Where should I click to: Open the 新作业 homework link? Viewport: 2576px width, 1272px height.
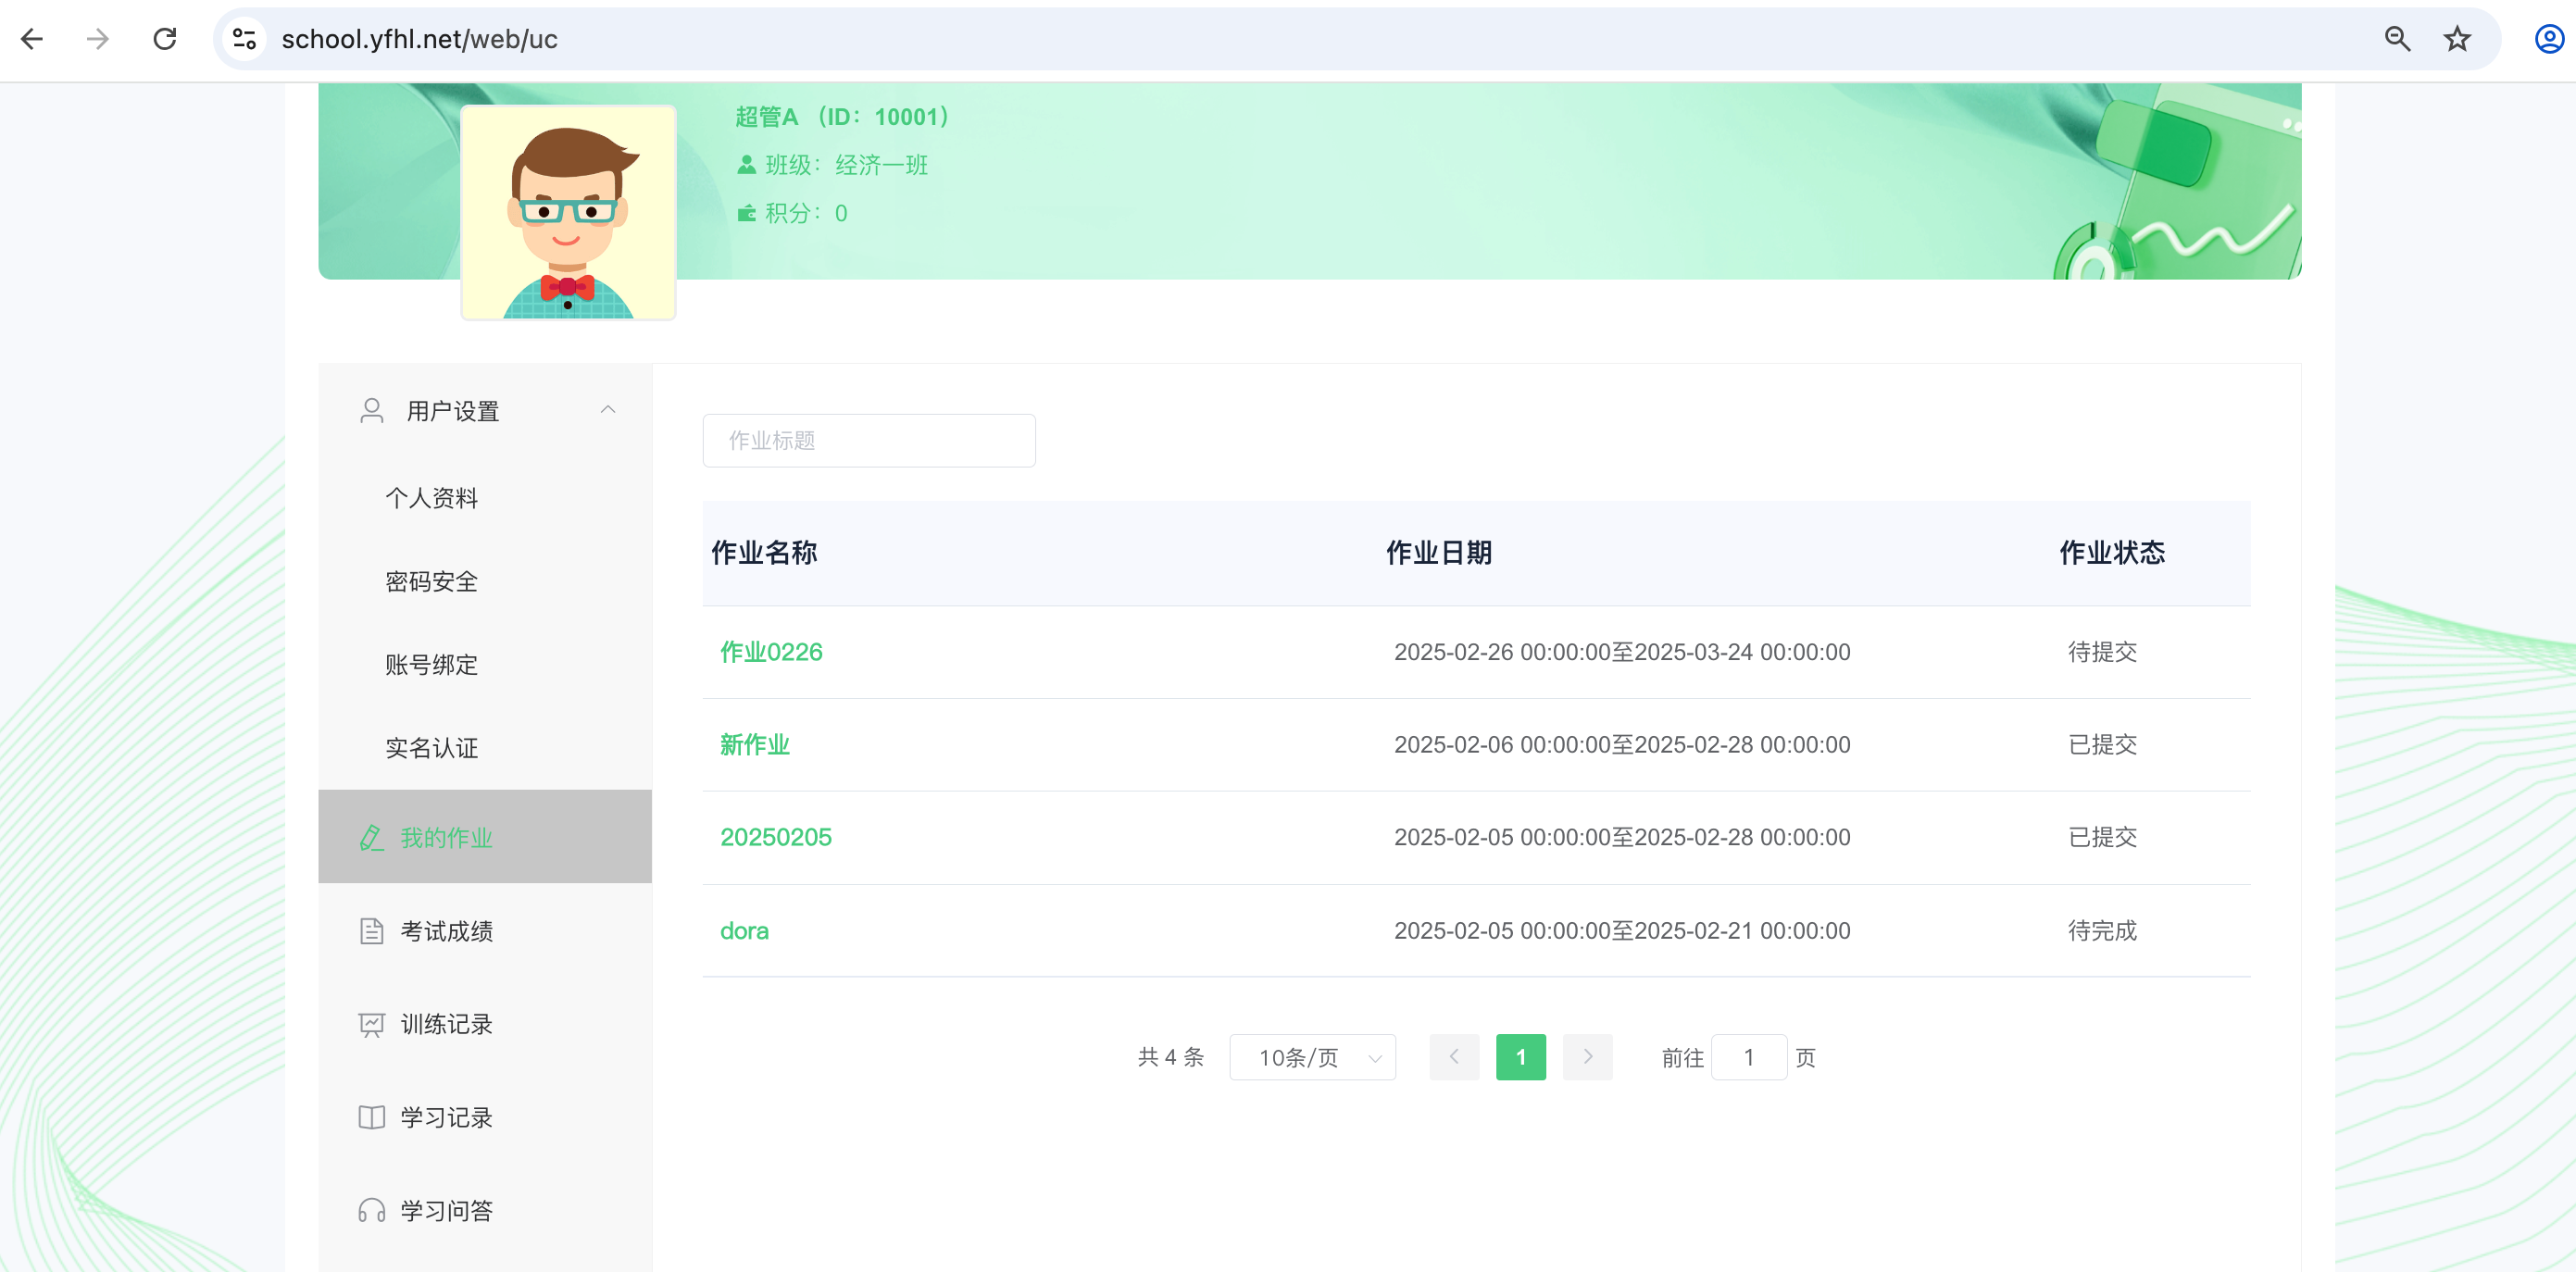point(755,745)
